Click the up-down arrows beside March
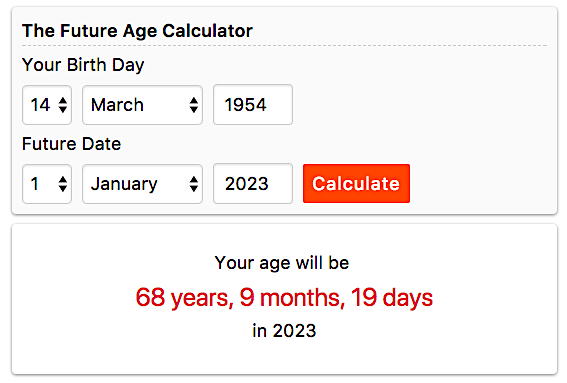Viewport: 567px width, 383px height. click(x=194, y=105)
